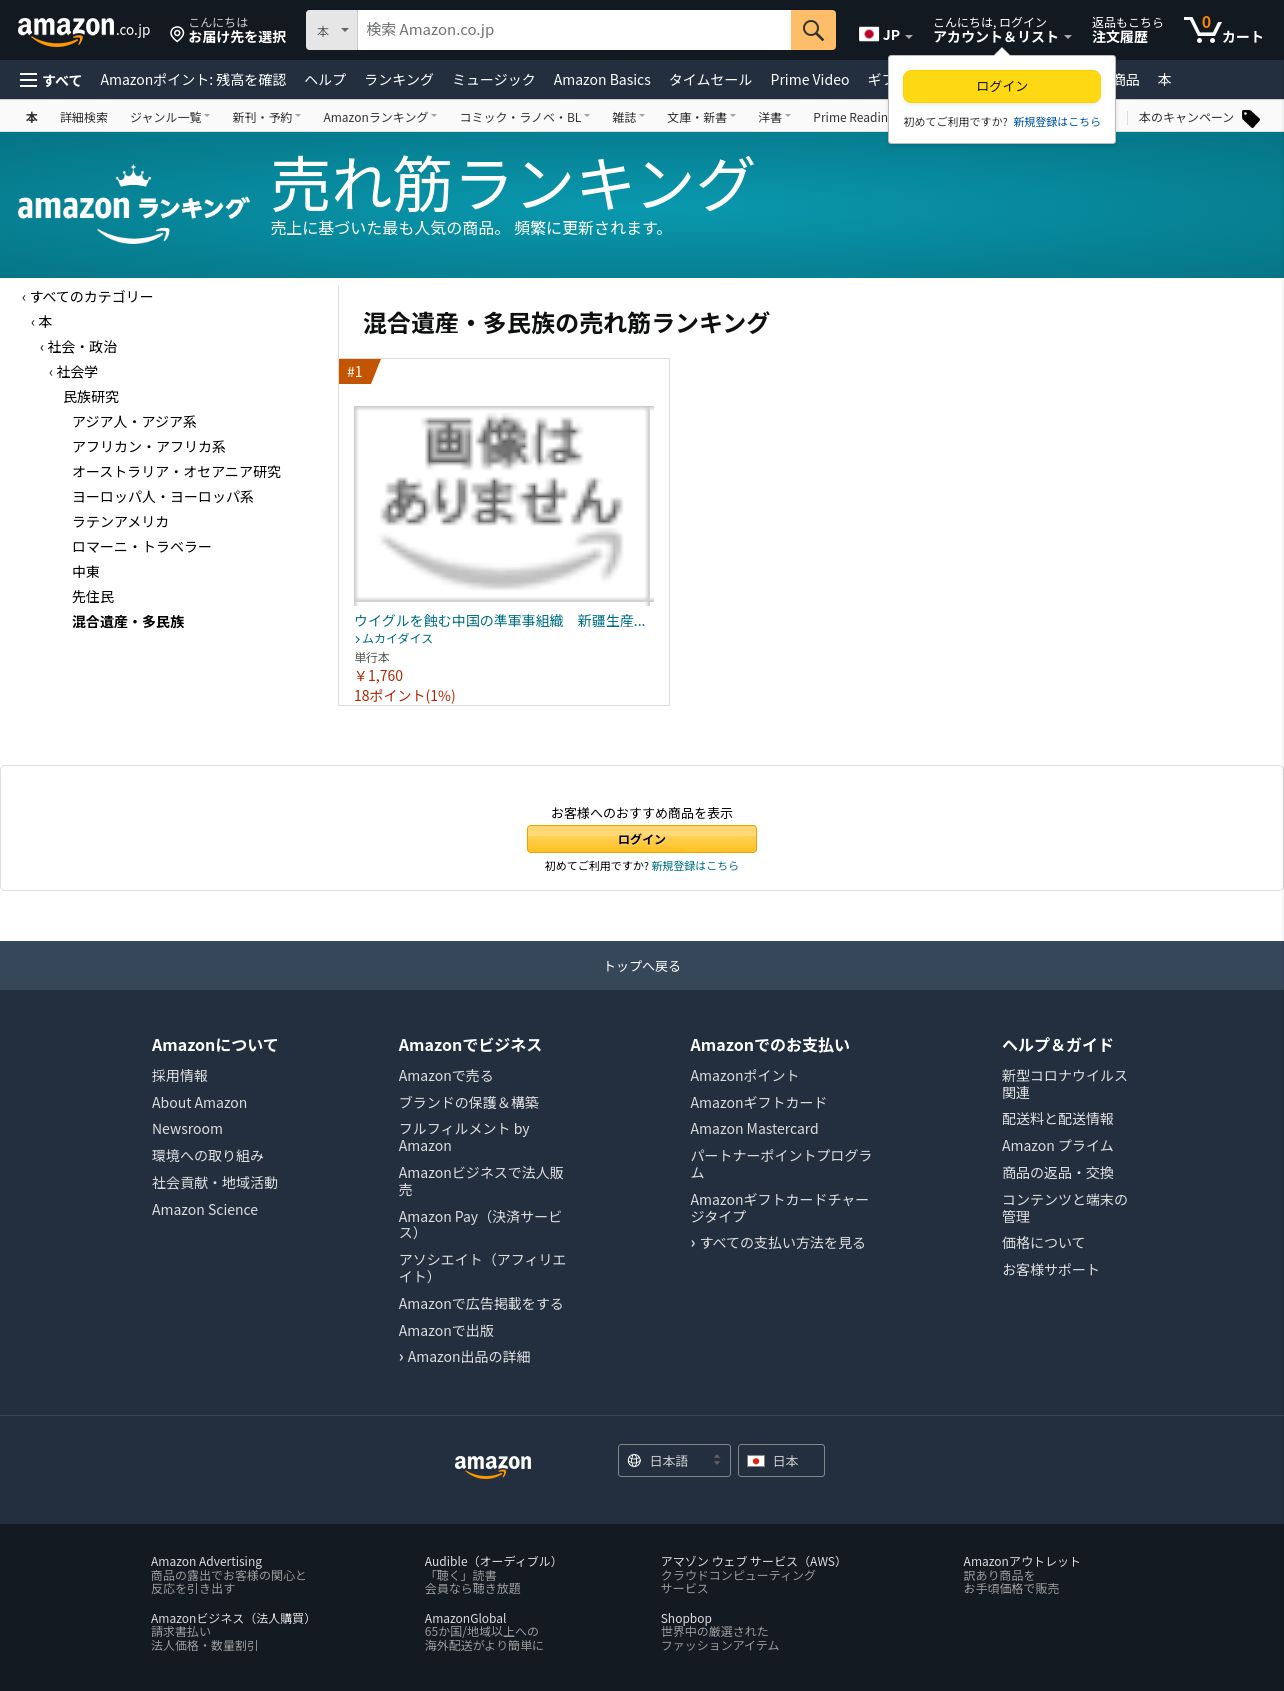Open the すべて hamburger menu
Screen dimensions: 1284x1691
pyautogui.click(x=50, y=80)
